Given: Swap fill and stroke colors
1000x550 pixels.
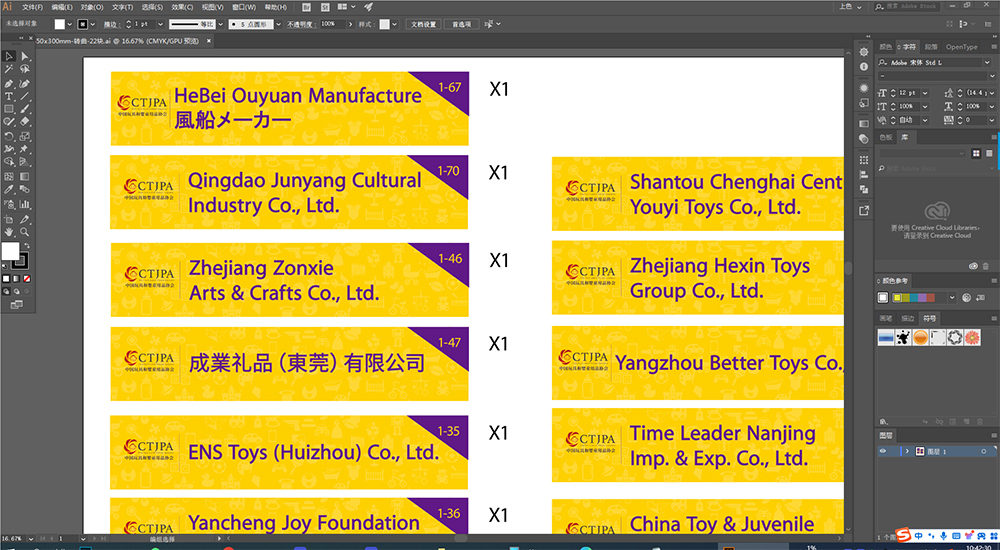Looking at the screenshot, I should point(26,246).
